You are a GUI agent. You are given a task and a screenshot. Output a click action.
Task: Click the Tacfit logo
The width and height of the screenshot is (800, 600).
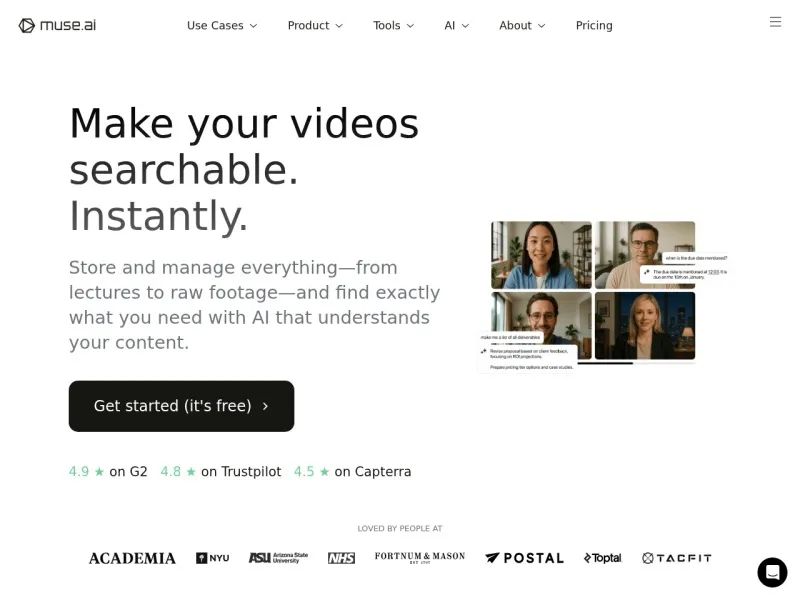click(677, 558)
